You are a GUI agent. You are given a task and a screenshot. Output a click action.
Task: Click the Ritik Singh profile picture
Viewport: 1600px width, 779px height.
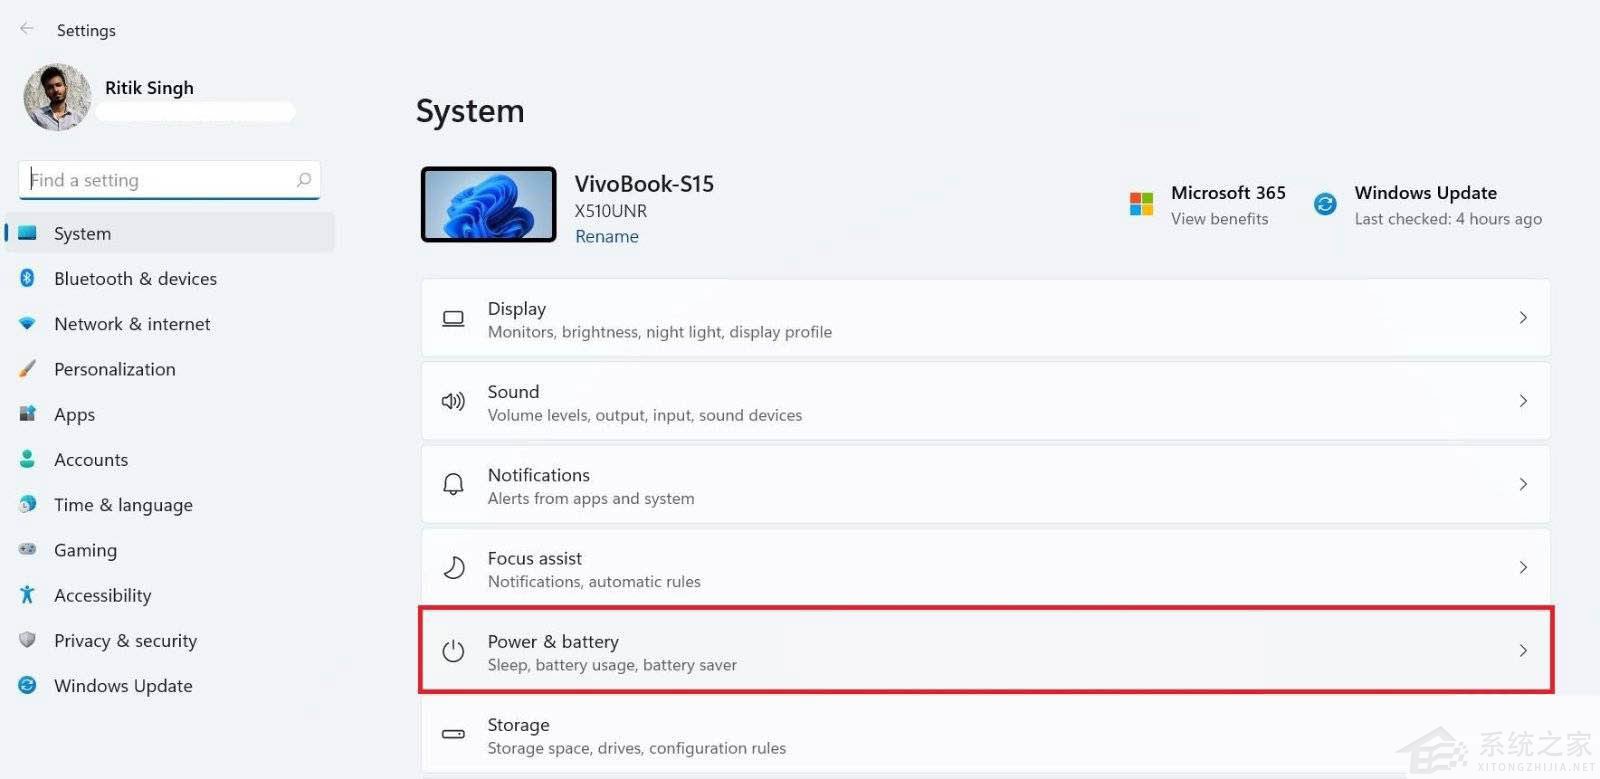coord(57,97)
